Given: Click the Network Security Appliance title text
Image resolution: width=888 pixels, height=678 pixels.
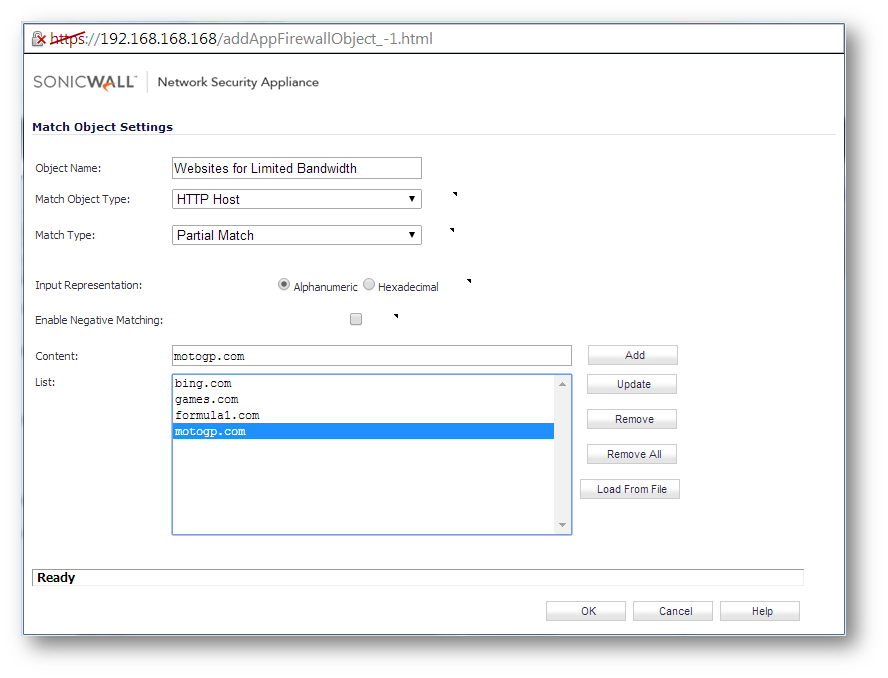Looking at the screenshot, I should point(238,82).
